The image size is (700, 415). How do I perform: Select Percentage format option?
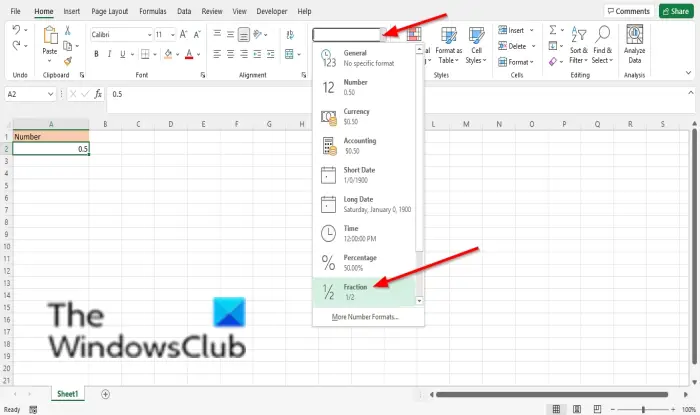point(364,262)
